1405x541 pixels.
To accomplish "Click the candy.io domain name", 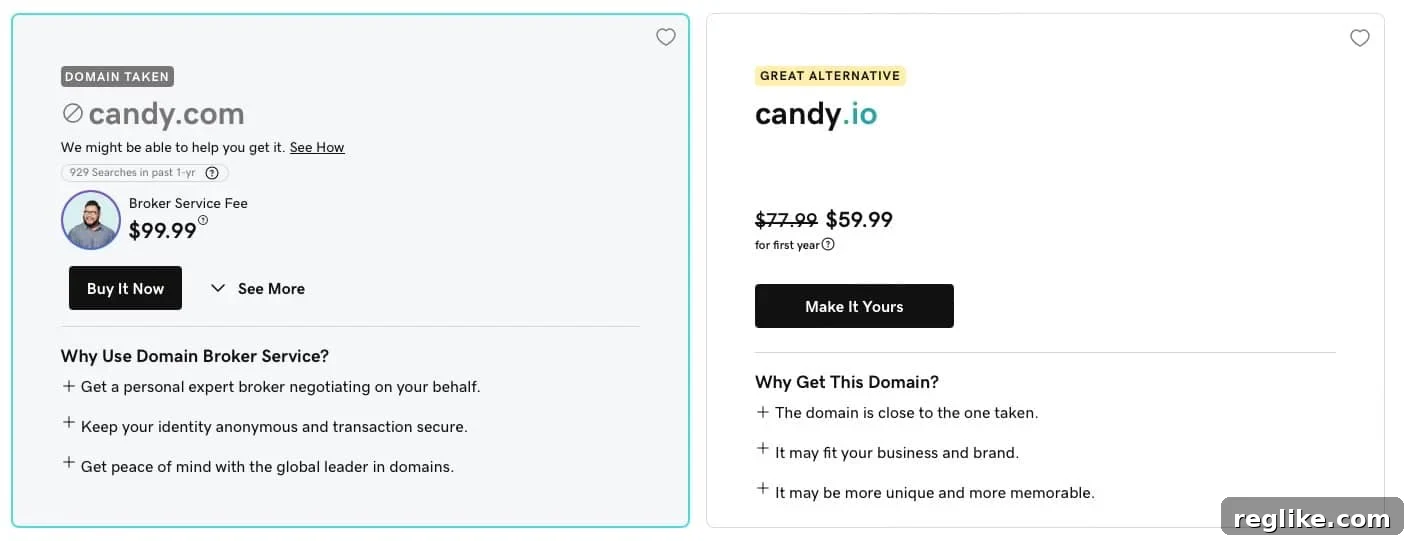I will pos(816,114).
